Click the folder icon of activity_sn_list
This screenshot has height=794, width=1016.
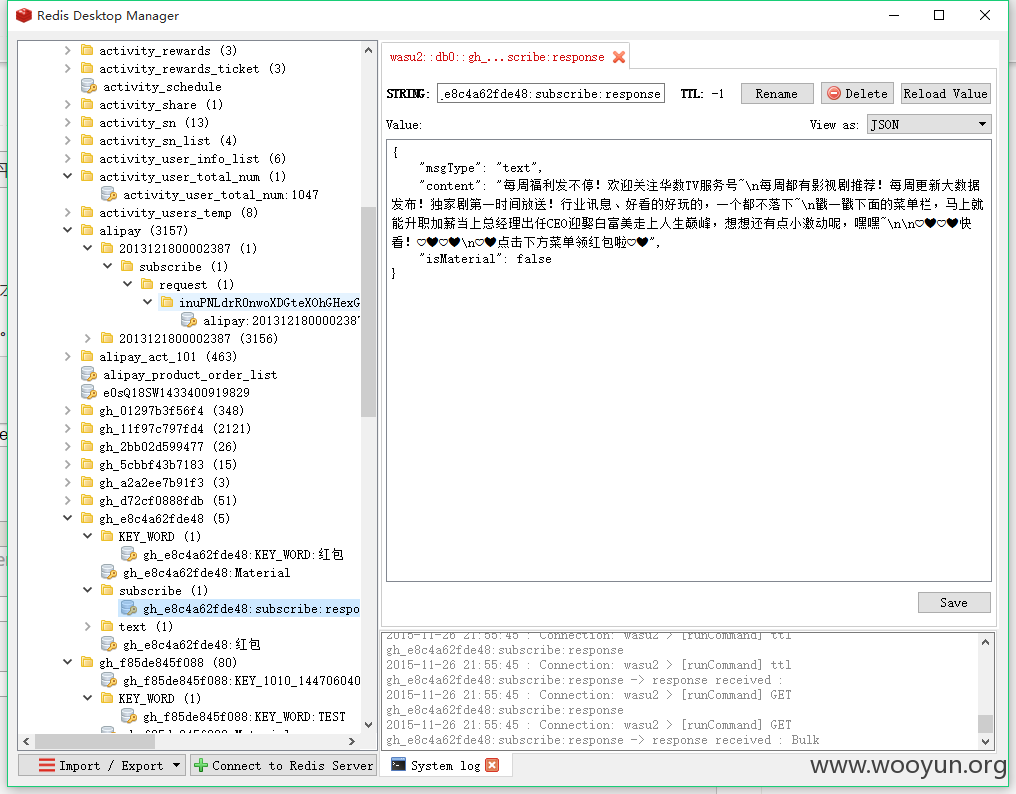(87, 140)
